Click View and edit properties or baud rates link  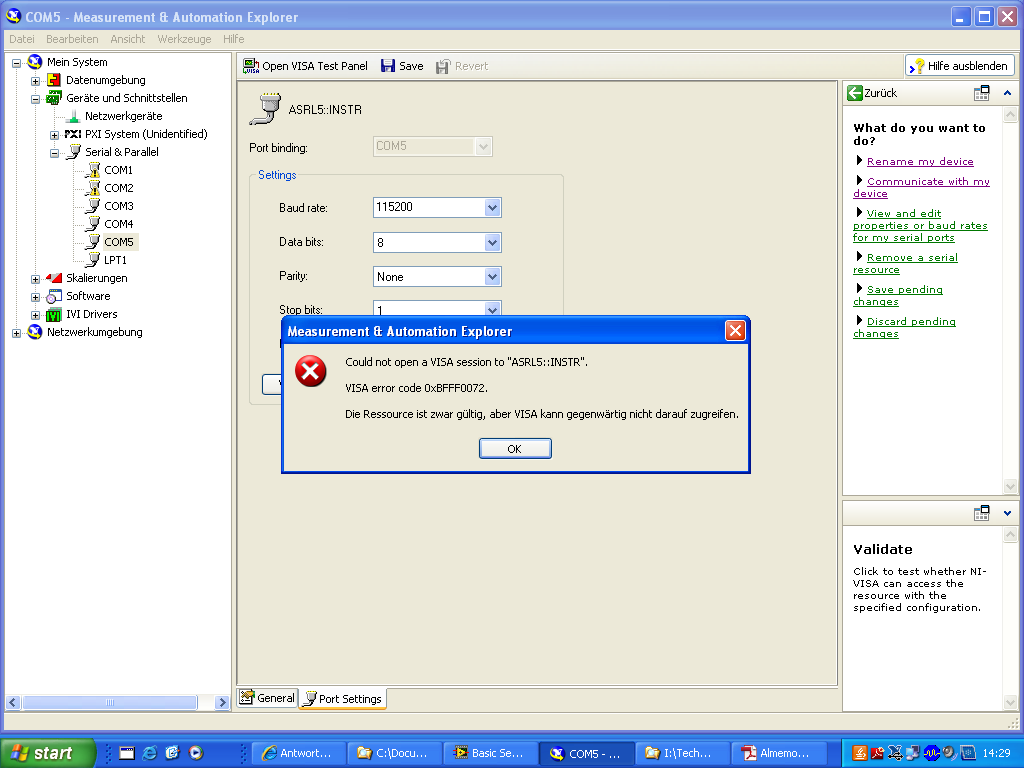click(920, 225)
